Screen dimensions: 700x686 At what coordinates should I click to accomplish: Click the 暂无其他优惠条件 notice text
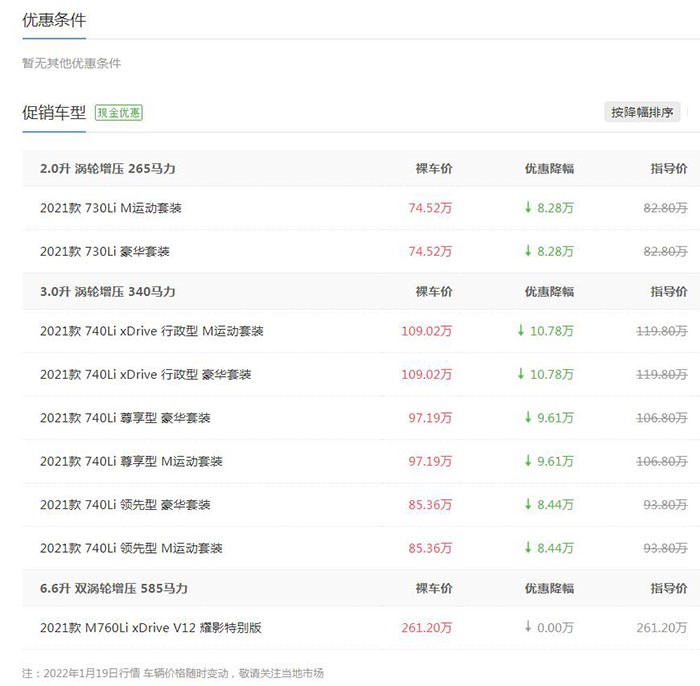tap(71, 63)
